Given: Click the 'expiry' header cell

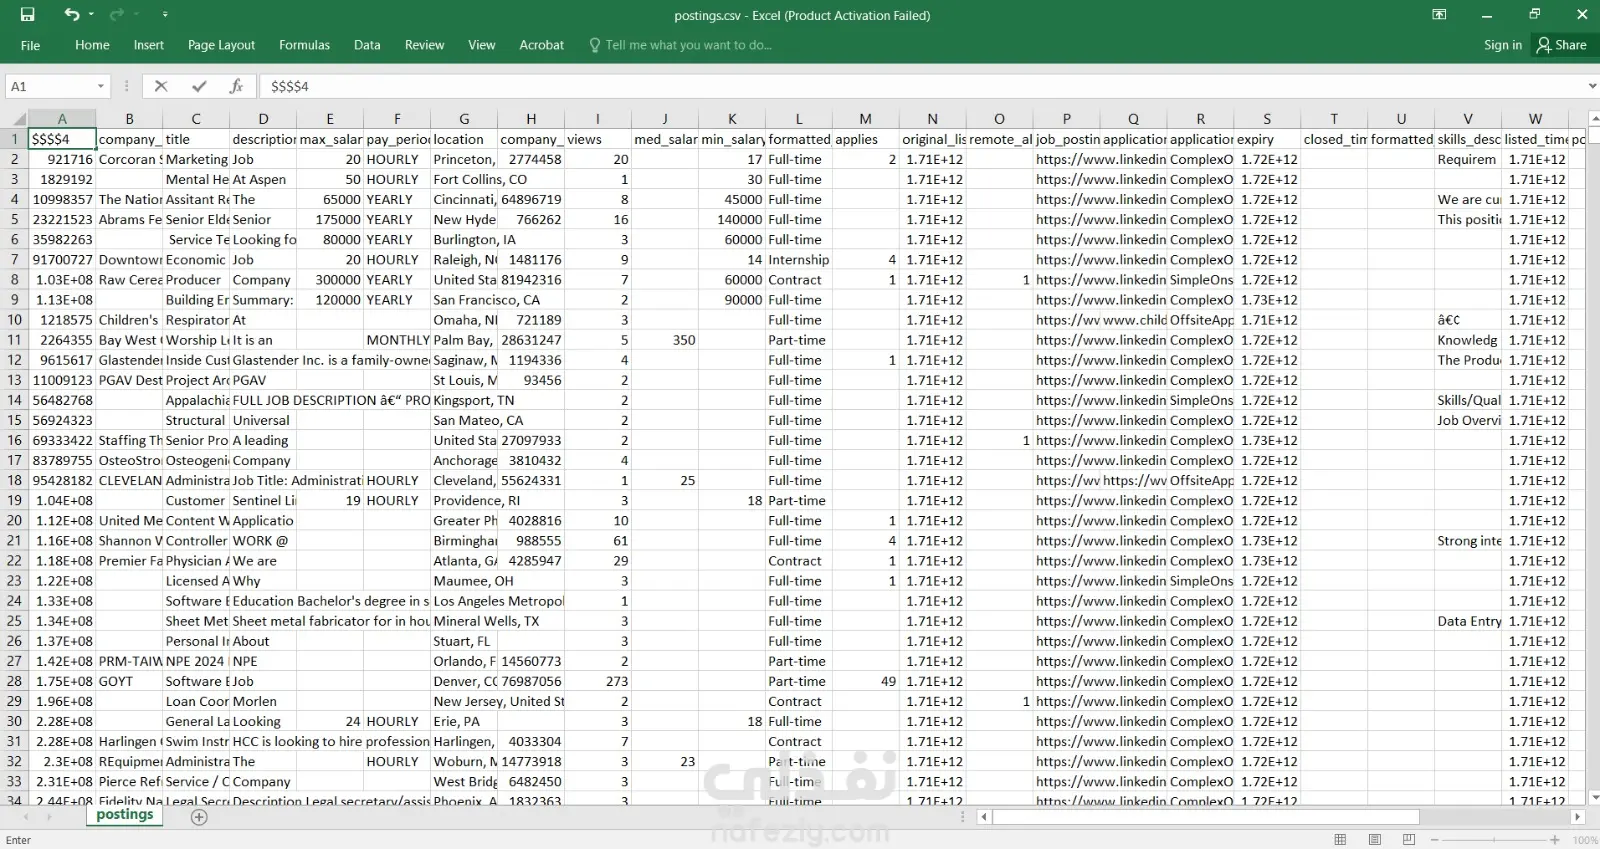Looking at the screenshot, I should (1267, 139).
